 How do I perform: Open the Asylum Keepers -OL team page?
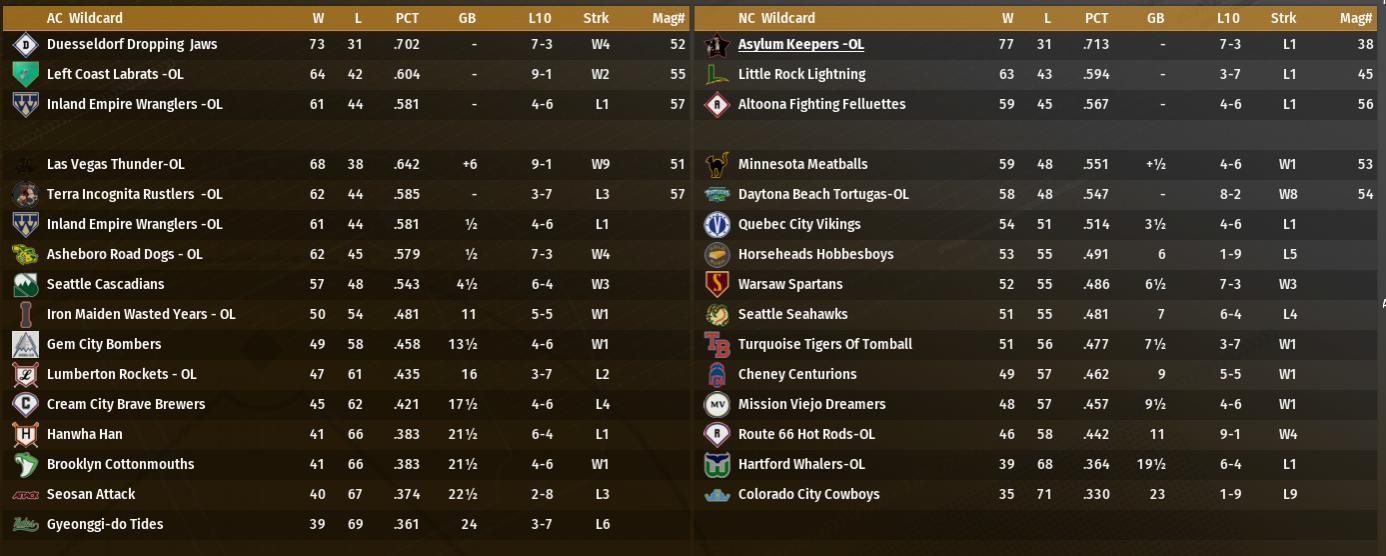(x=800, y=44)
